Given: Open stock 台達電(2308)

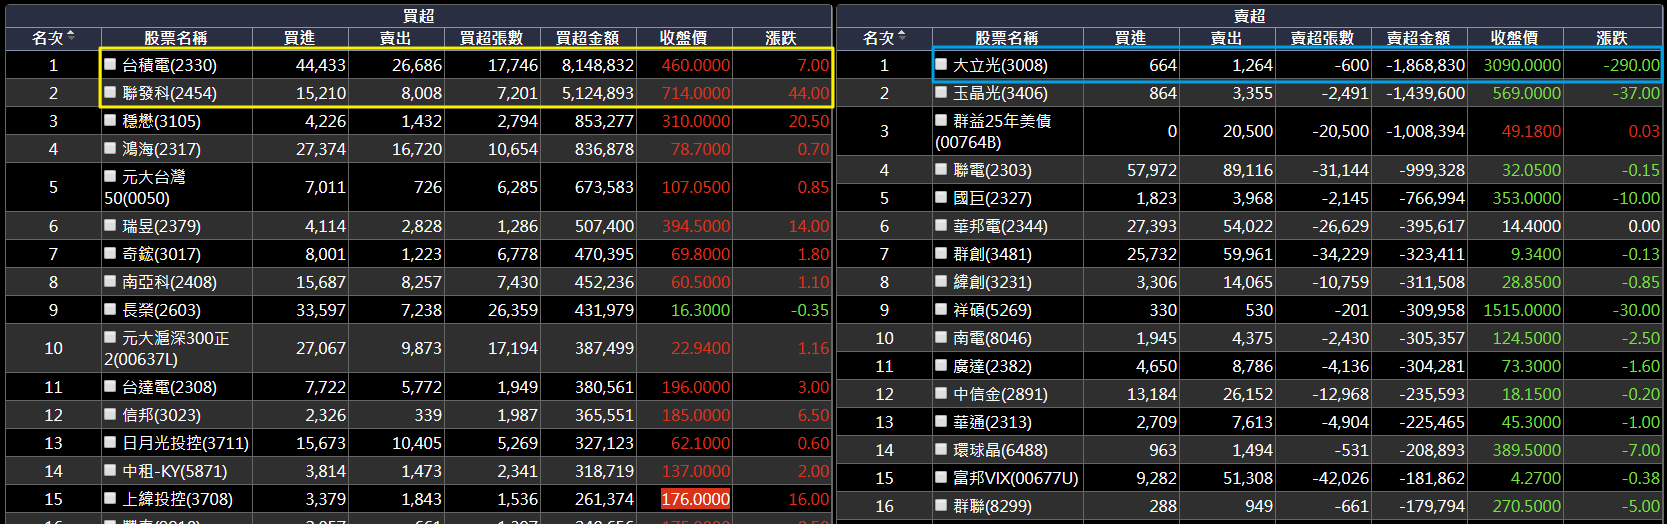Looking at the screenshot, I should (169, 387).
